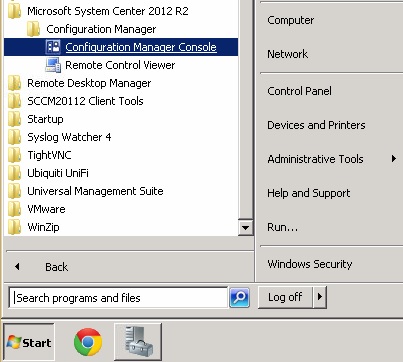The image size is (403, 362).
Task: Expand the 'Startup' folder label
Action: [x=45, y=119]
